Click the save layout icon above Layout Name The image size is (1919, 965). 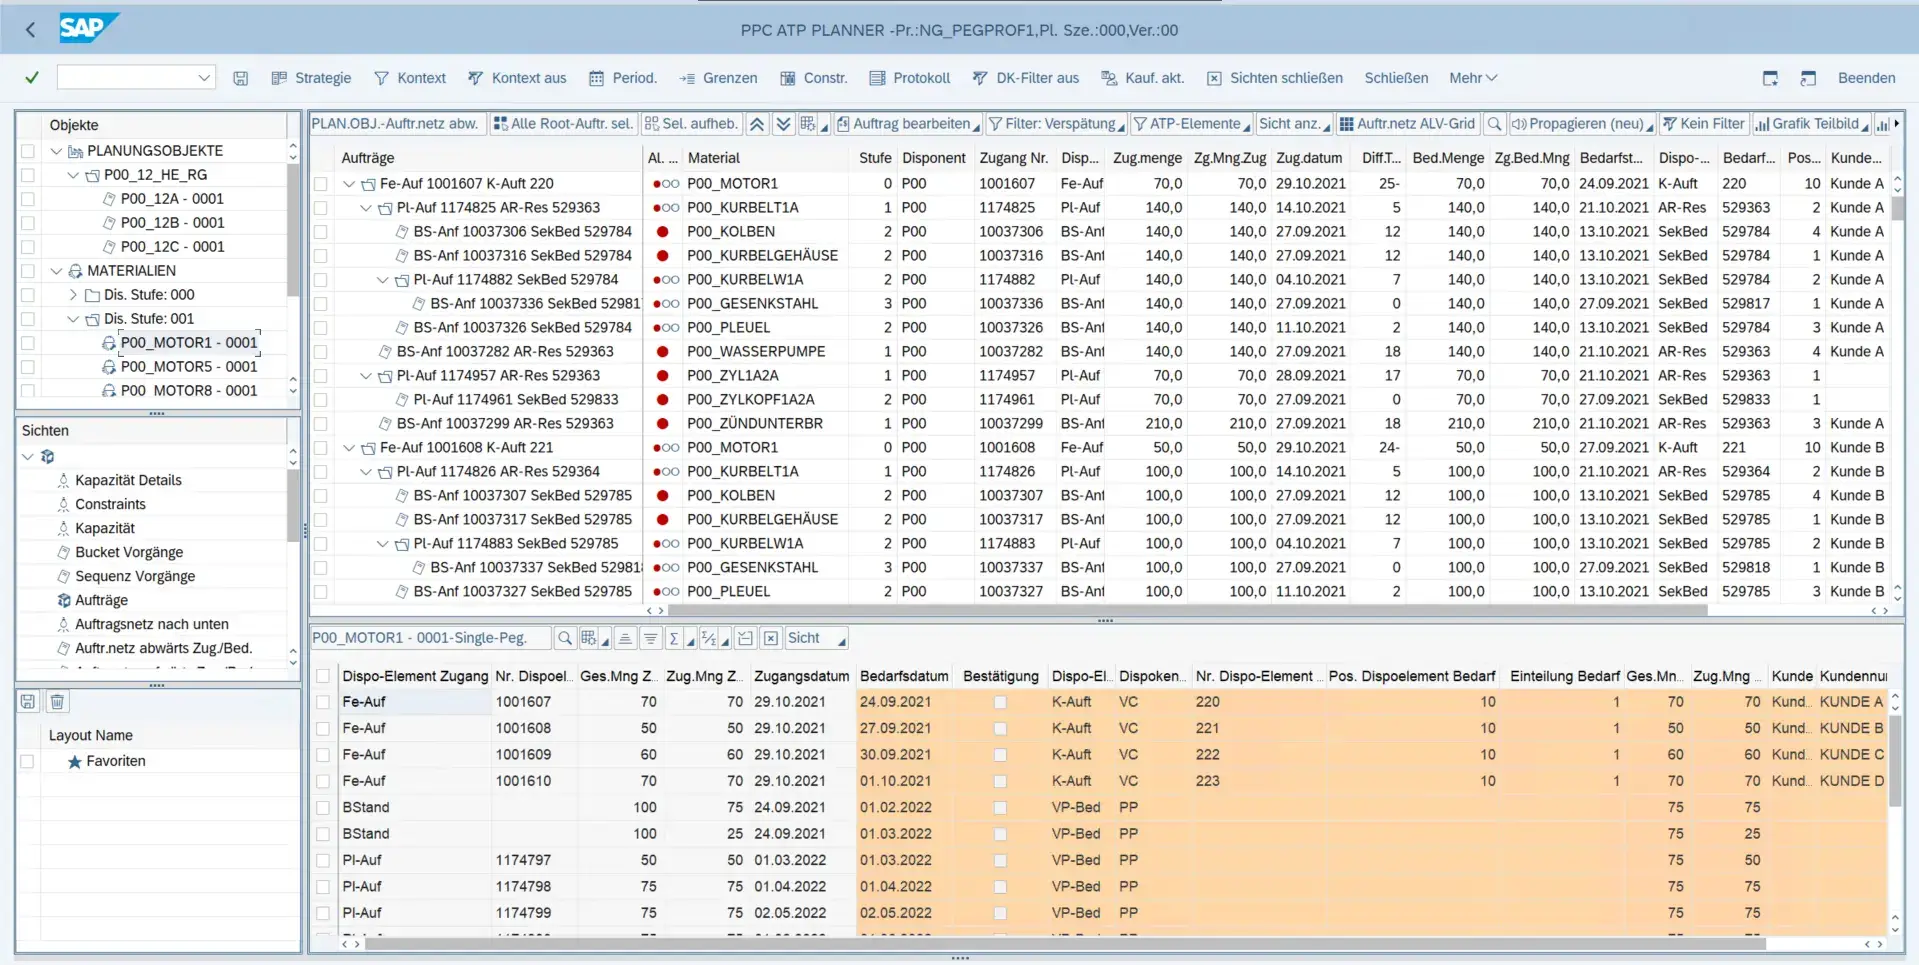click(x=28, y=702)
